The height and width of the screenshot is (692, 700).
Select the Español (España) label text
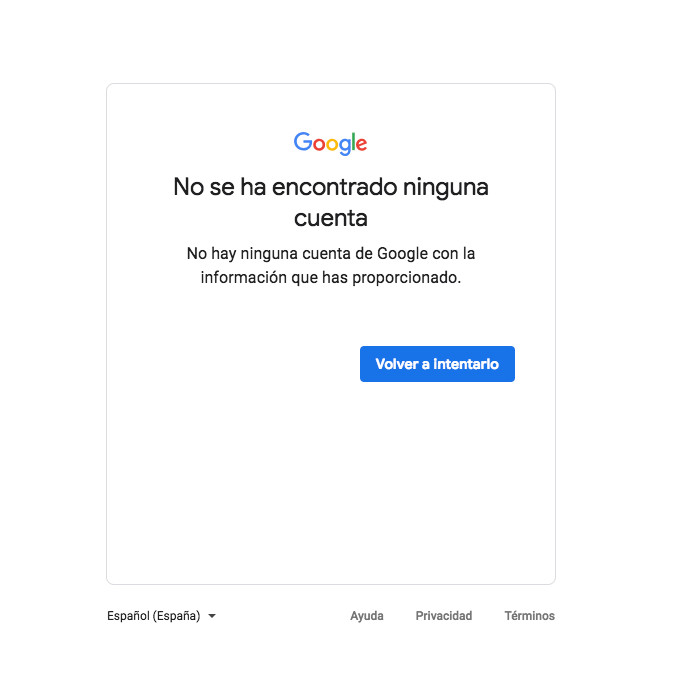point(153,616)
